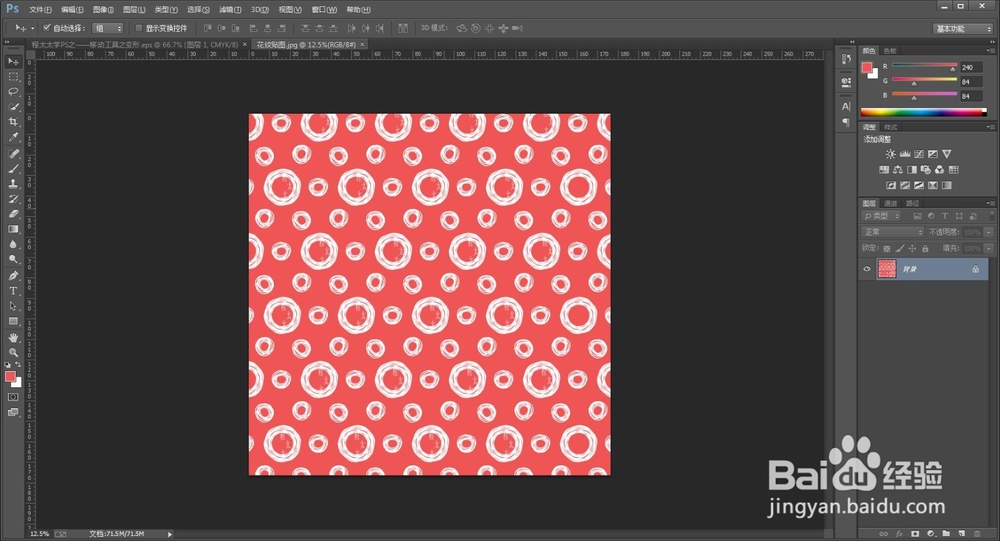Open auto-select 组 dropdown
This screenshot has width=1000, height=541.
click(x=108, y=28)
